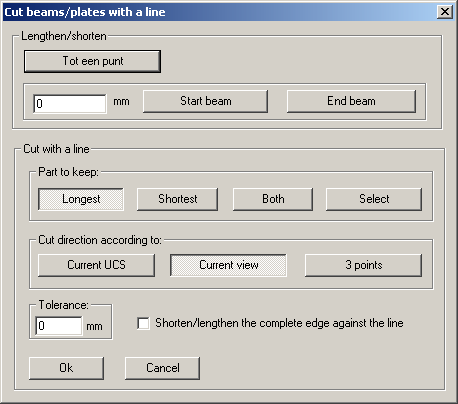Keep Both parts after cutting
Viewport: 458px width, 404px height.
273,199
